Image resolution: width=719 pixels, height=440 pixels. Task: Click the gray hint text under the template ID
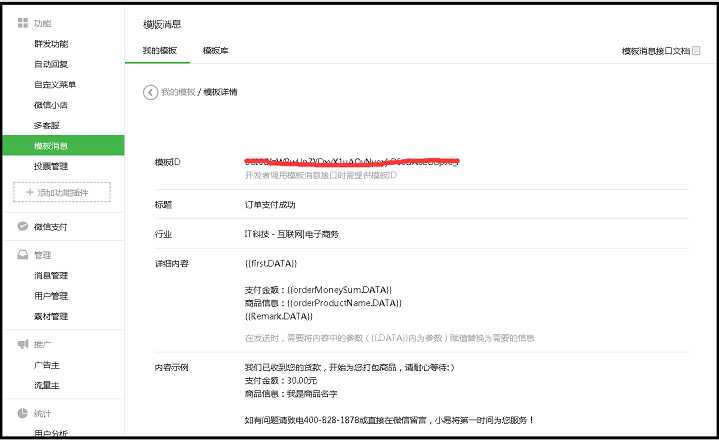pyautogui.click(x=321, y=175)
